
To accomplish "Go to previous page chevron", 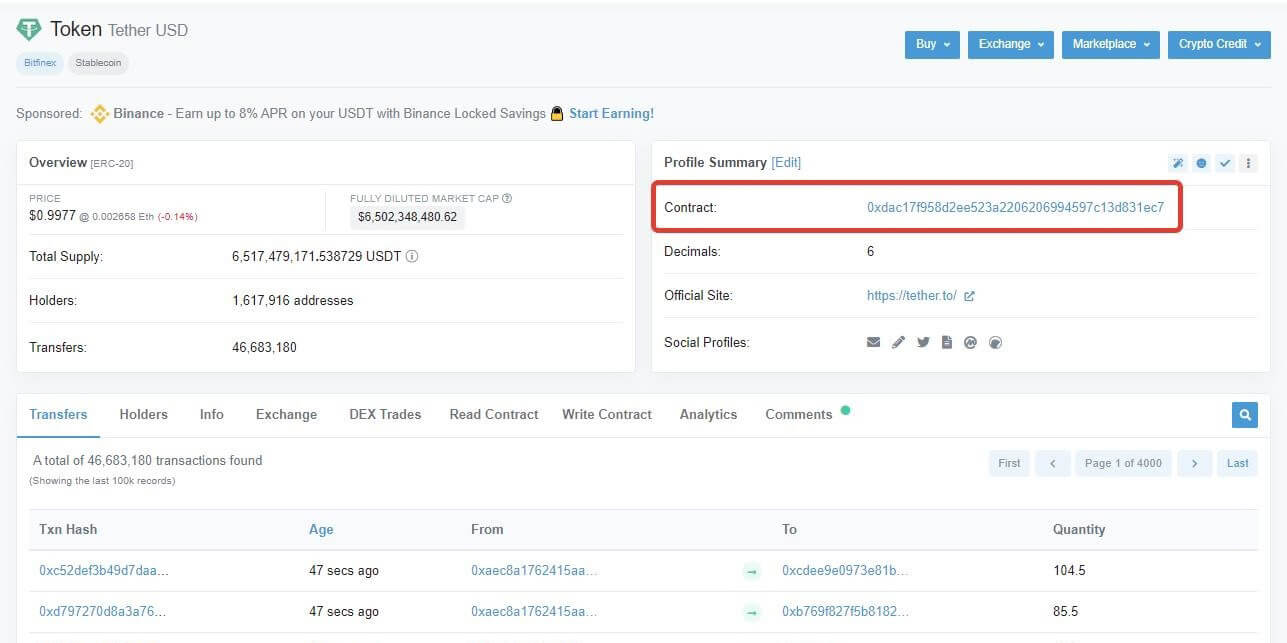I will pos(1053,463).
